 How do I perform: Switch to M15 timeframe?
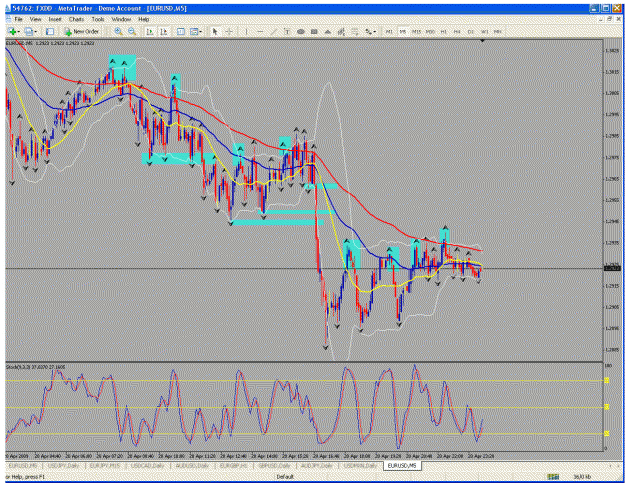(416, 31)
